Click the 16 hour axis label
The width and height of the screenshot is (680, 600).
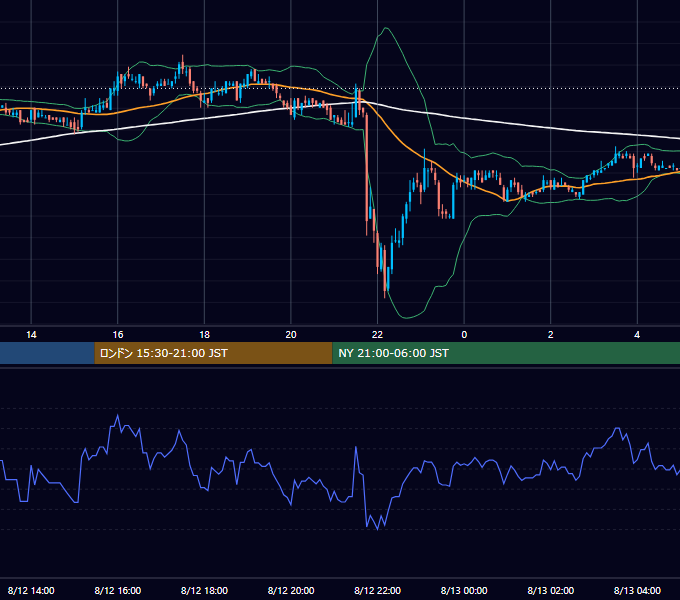[118, 335]
